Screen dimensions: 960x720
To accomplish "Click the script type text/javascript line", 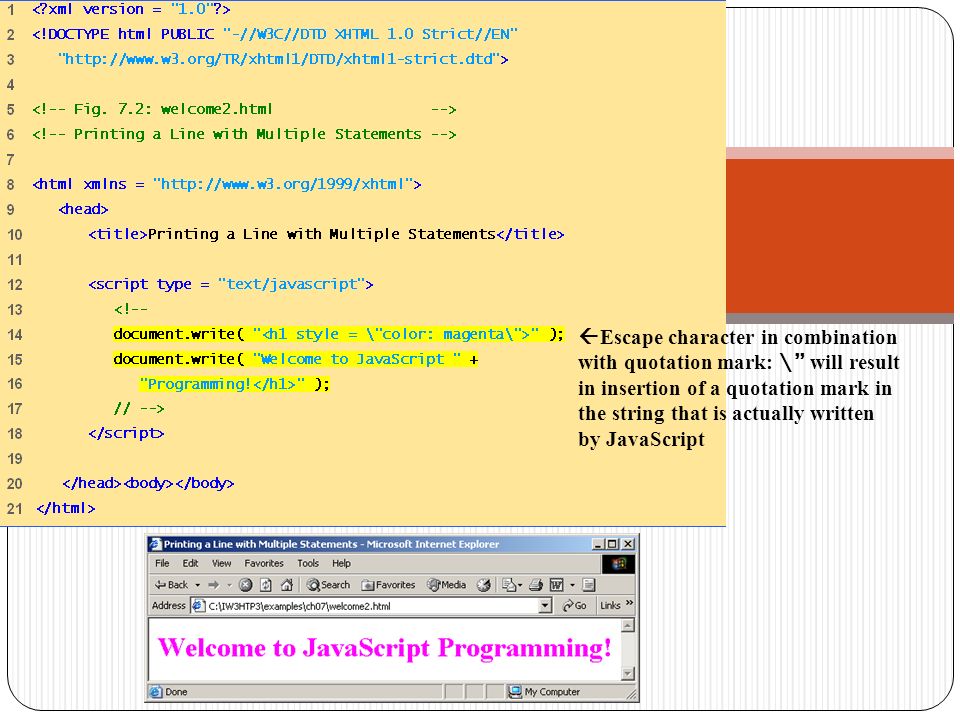I will pyautogui.click(x=231, y=284).
